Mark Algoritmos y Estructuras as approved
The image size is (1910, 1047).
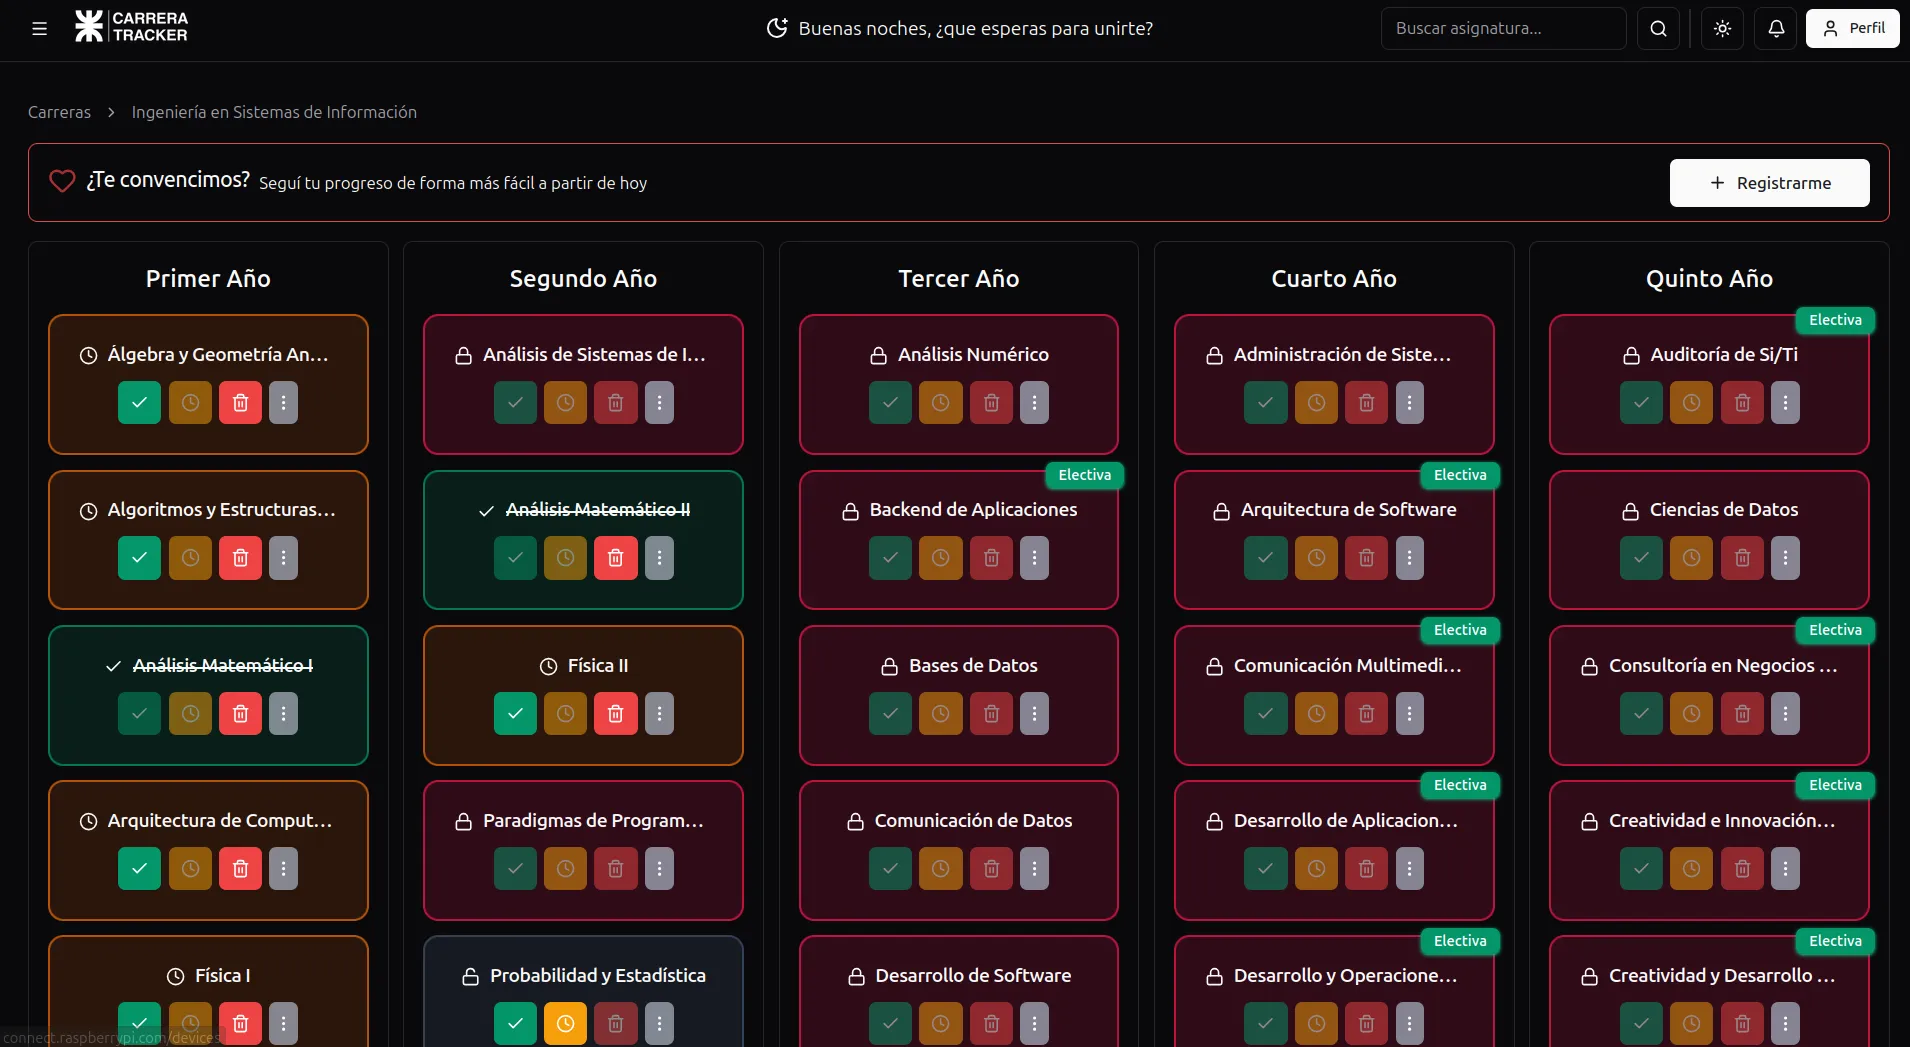139,558
